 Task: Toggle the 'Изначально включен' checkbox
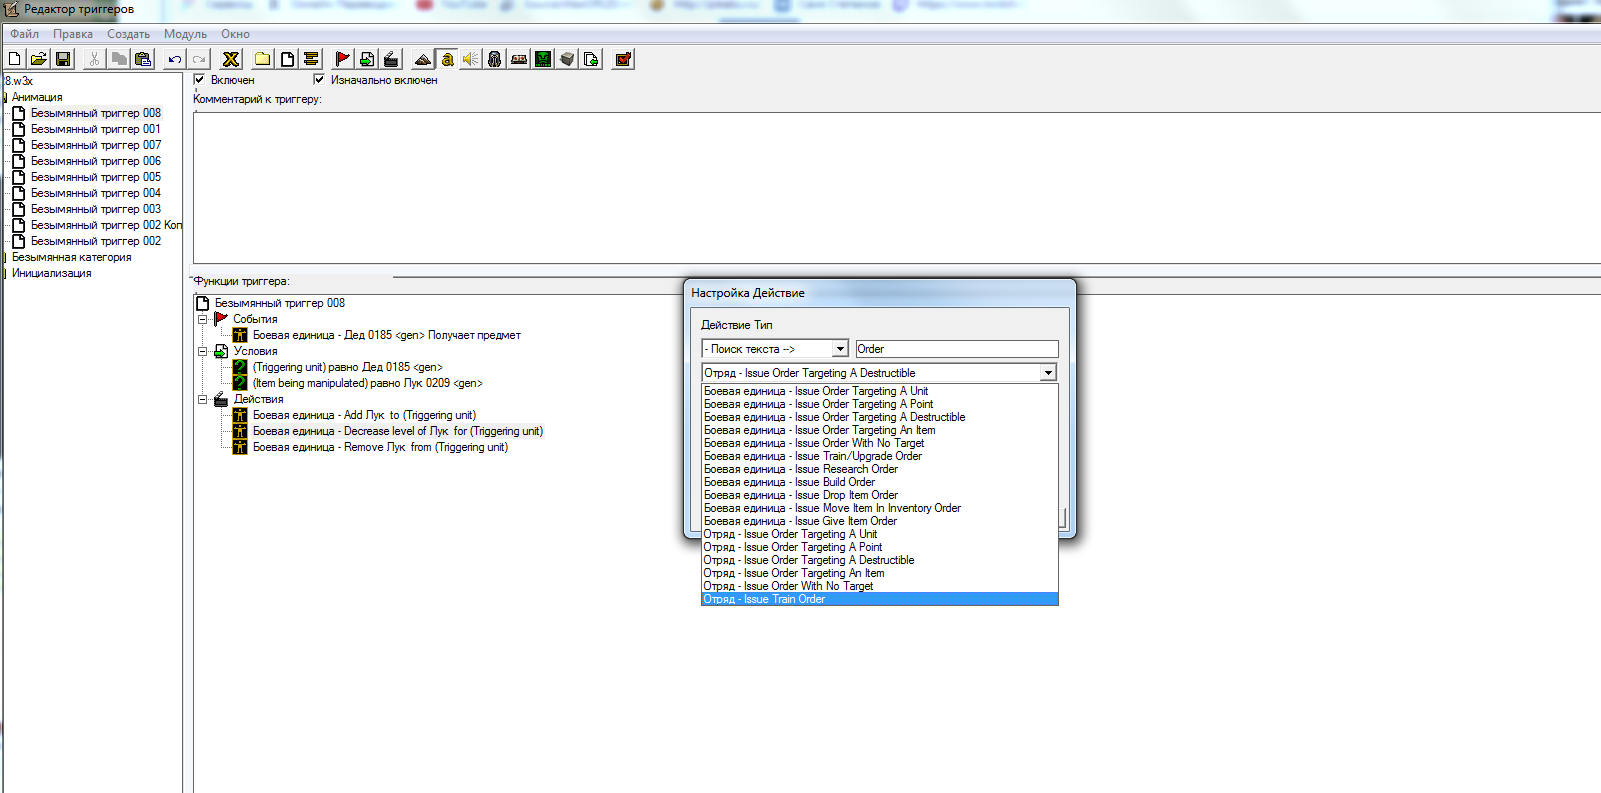click(319, 79)
